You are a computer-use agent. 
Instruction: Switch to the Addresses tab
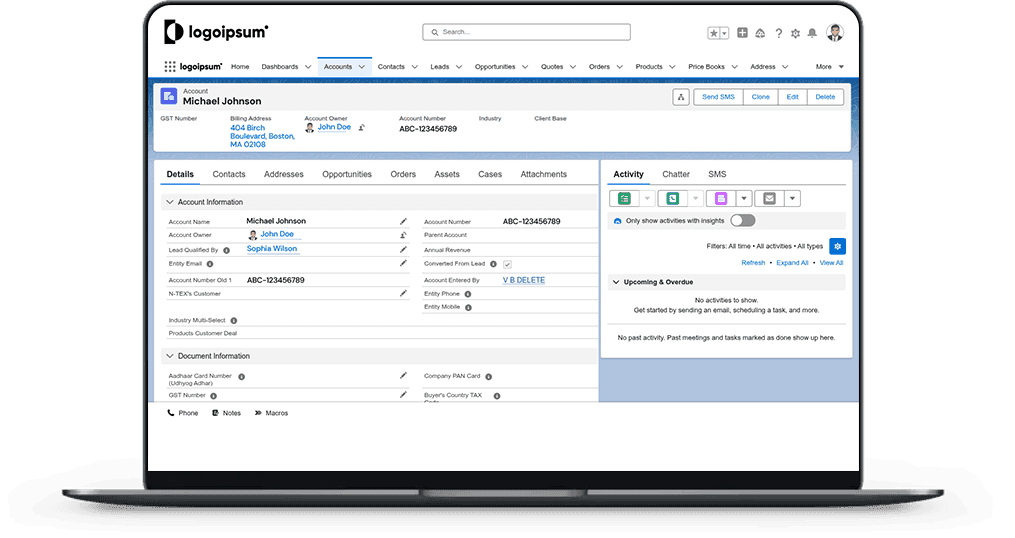tap(284, 174)
